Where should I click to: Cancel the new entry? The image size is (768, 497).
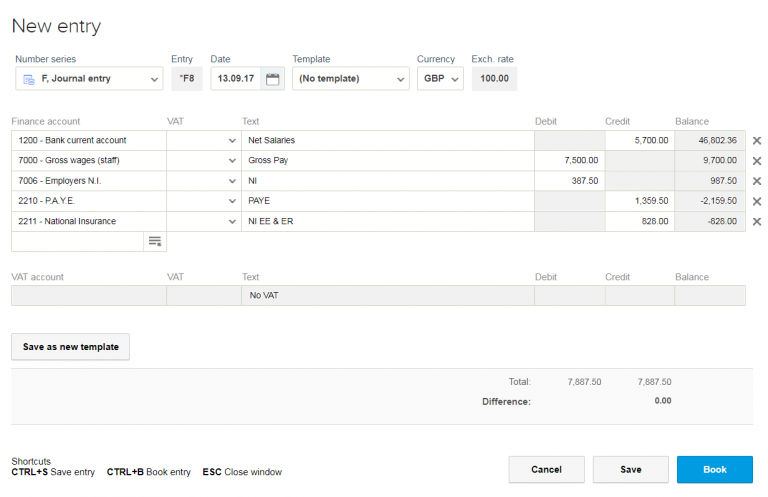pyautogui.click(x=546, y=469)
